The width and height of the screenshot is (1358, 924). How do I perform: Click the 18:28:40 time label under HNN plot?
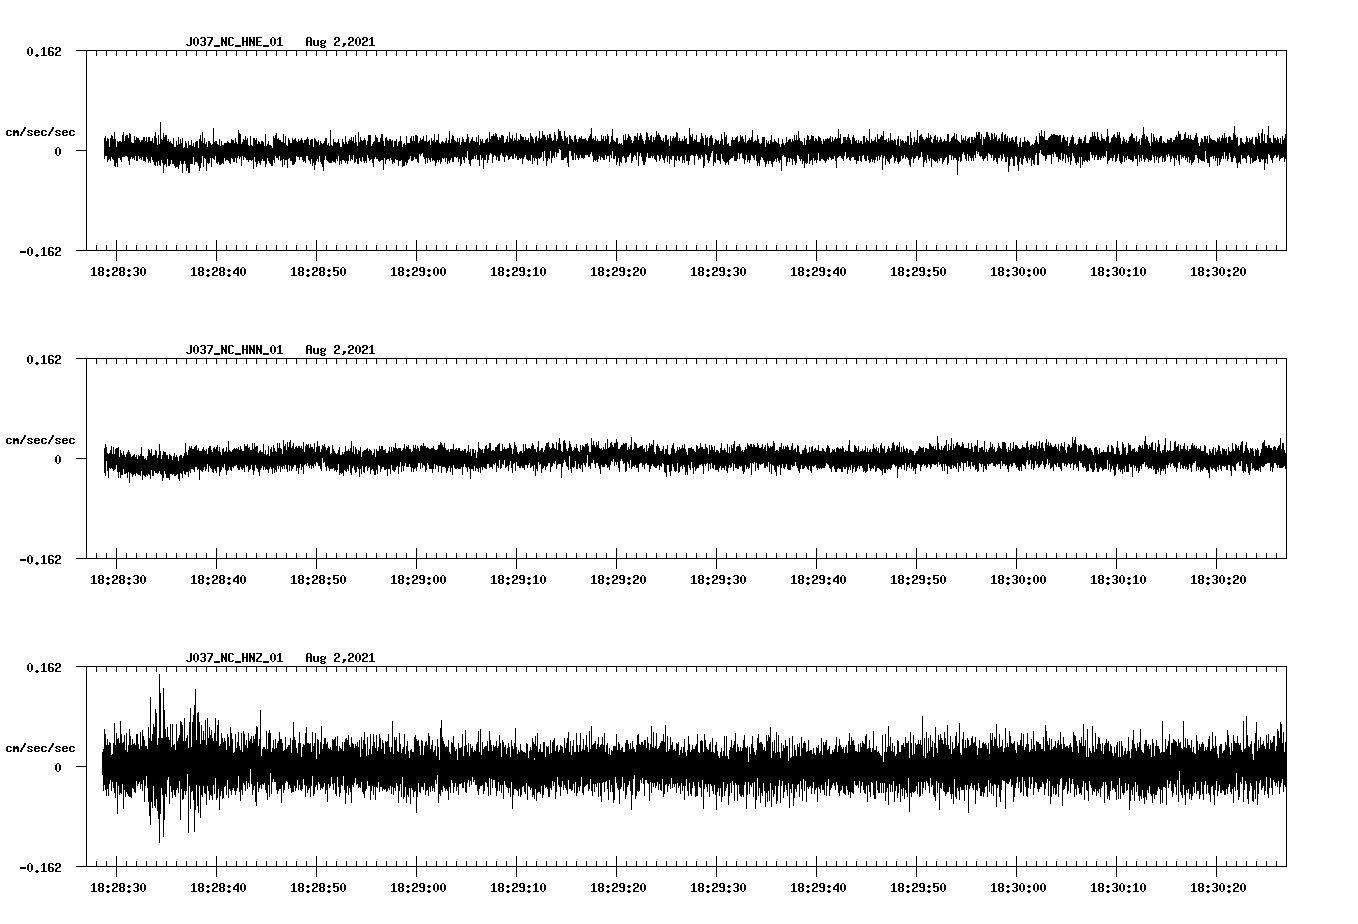(x=218, y=580)
